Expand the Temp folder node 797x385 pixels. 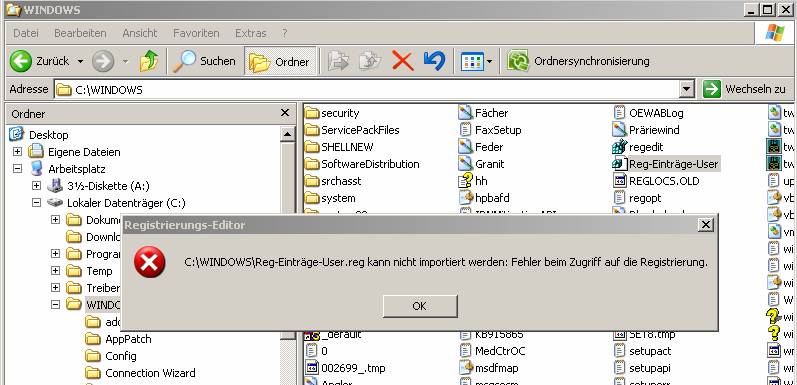55,271
